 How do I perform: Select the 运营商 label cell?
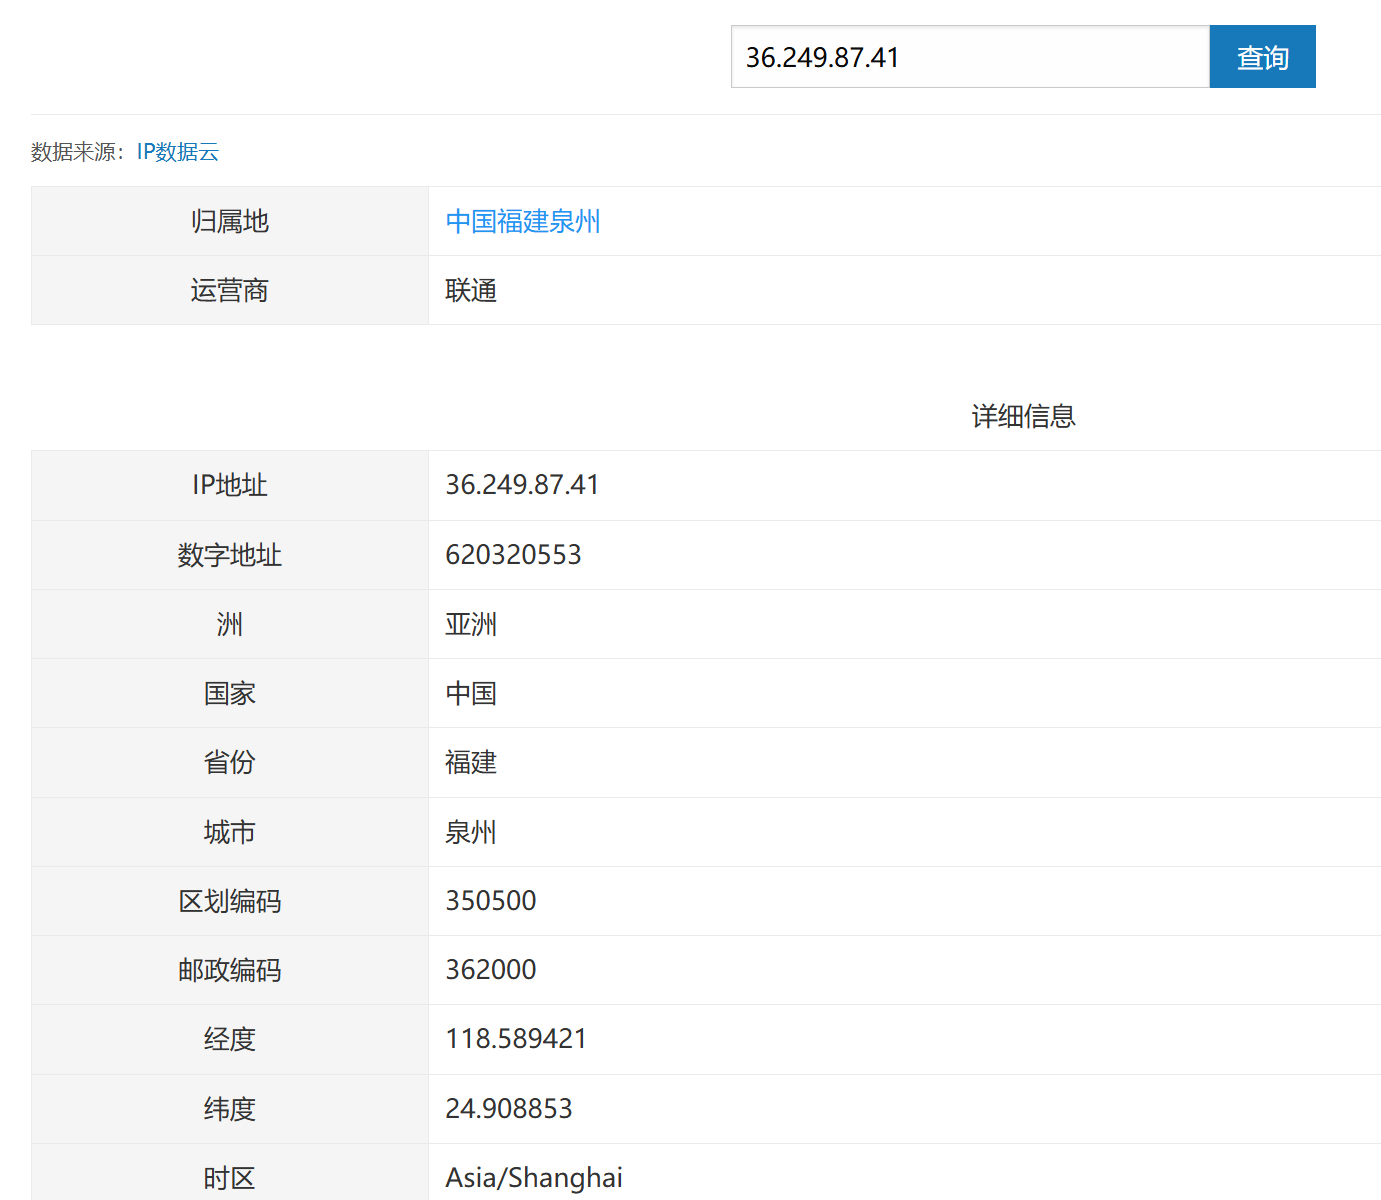click(x=230, y=290)
